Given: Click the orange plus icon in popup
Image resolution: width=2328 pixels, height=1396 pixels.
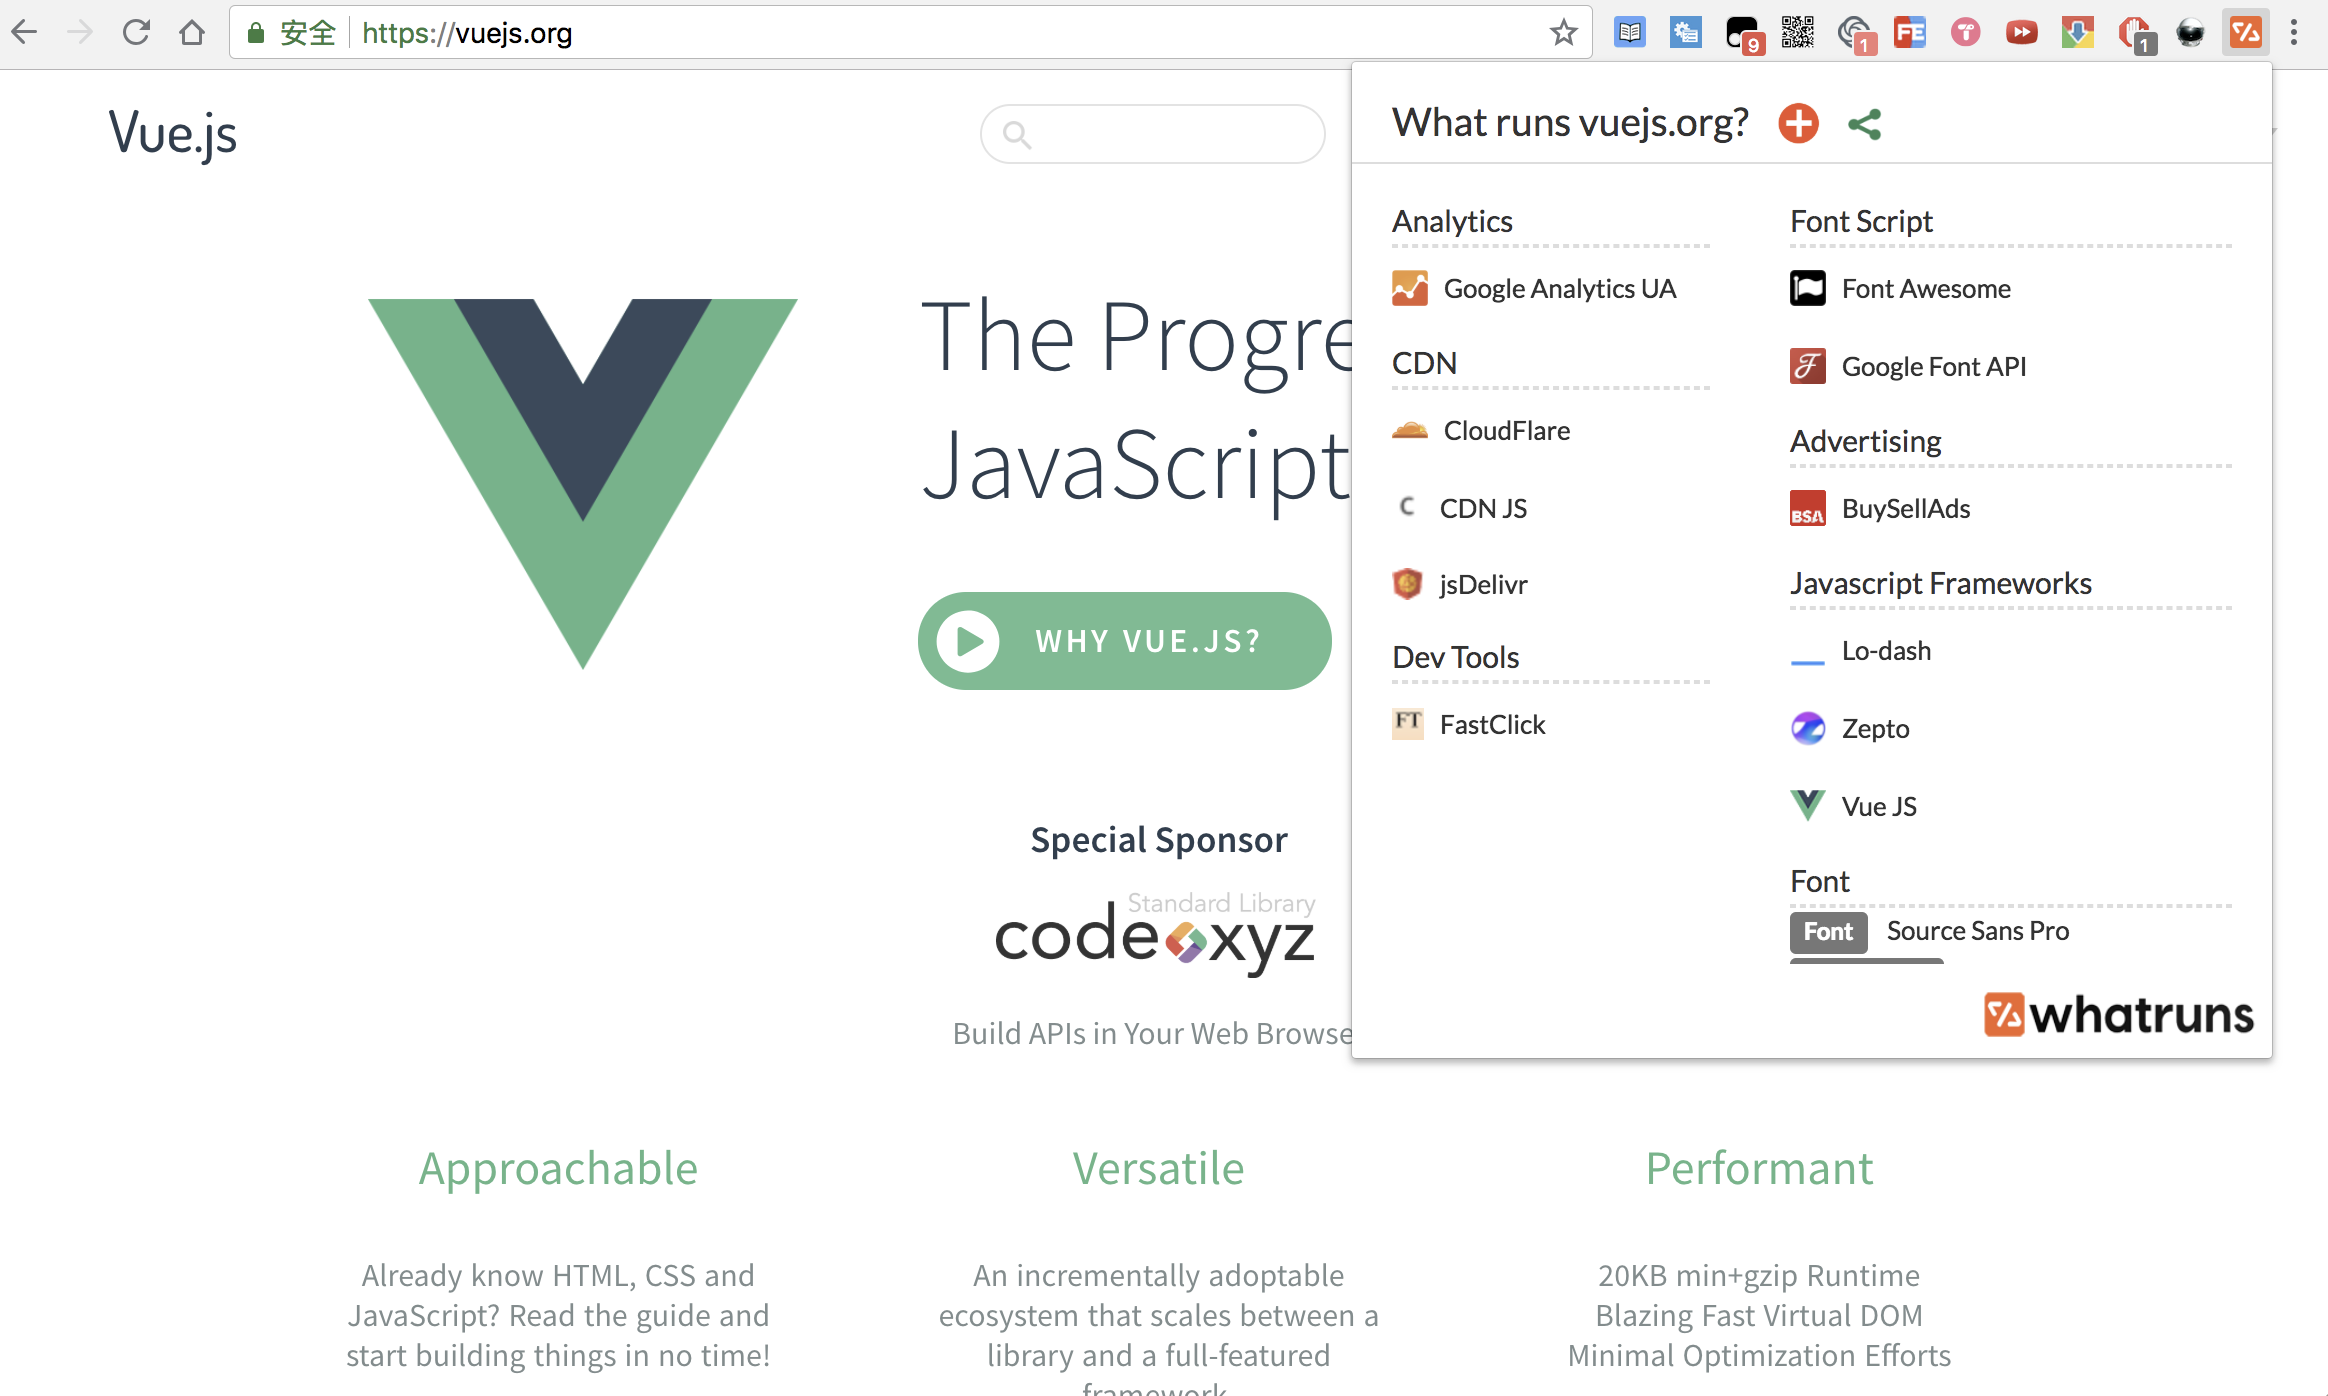Looking at the screenshot, I should pos(1798,124).
